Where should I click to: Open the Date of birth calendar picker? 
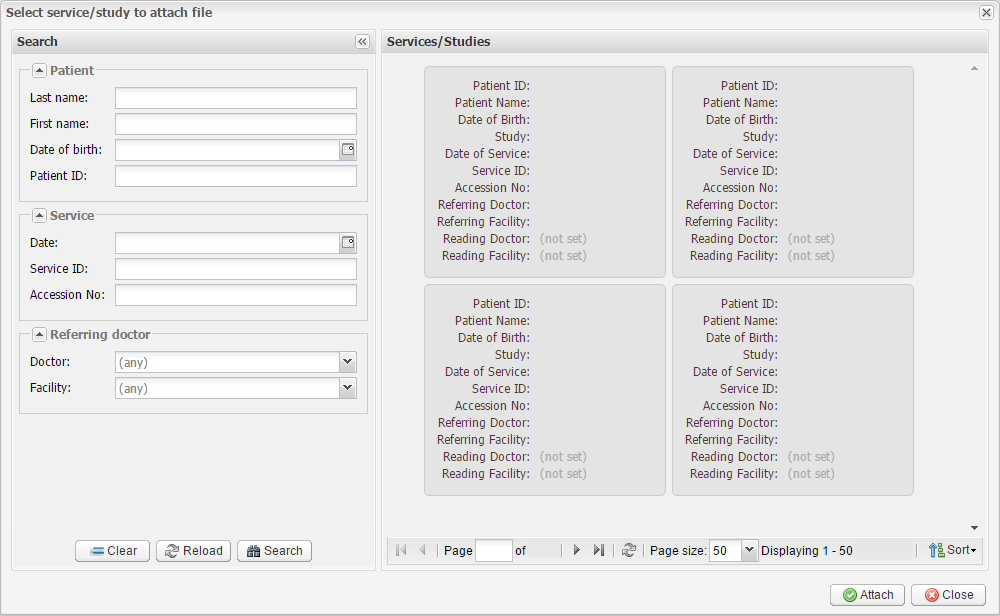348,150
